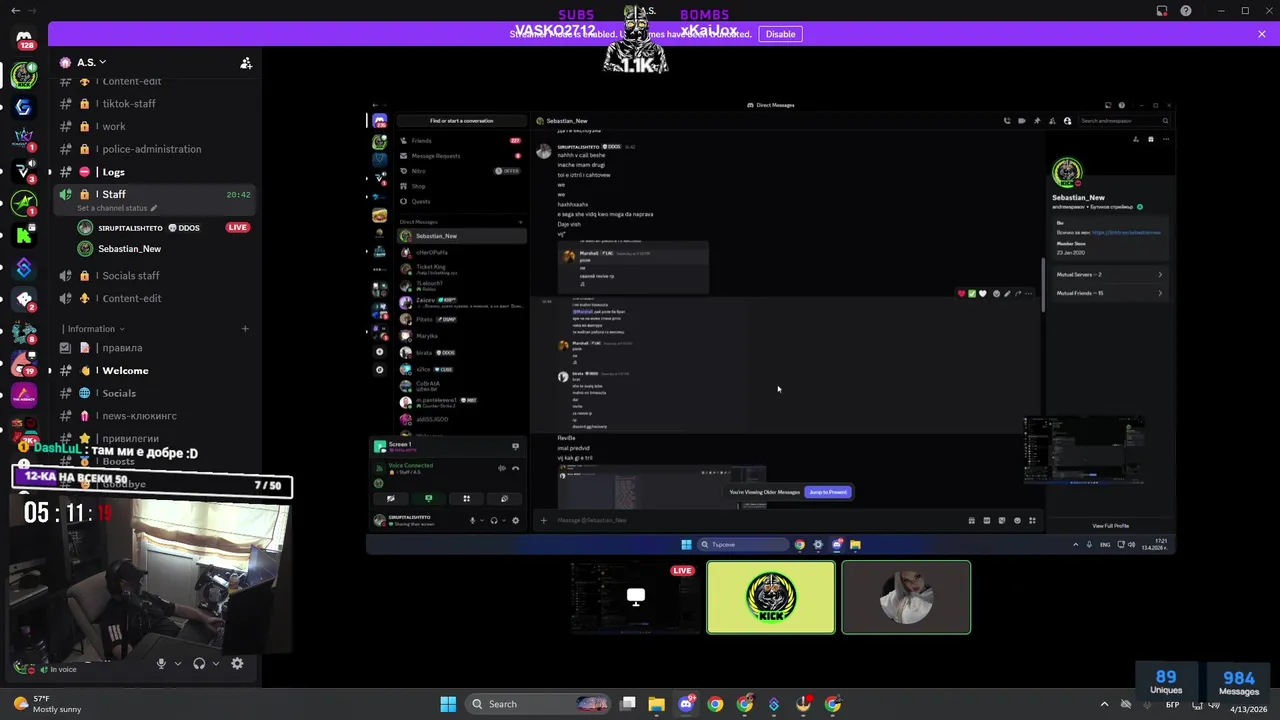This screenshot has width=1280, height=720.
Task: Join Socials staff voice channel
Action: point(155,276)
